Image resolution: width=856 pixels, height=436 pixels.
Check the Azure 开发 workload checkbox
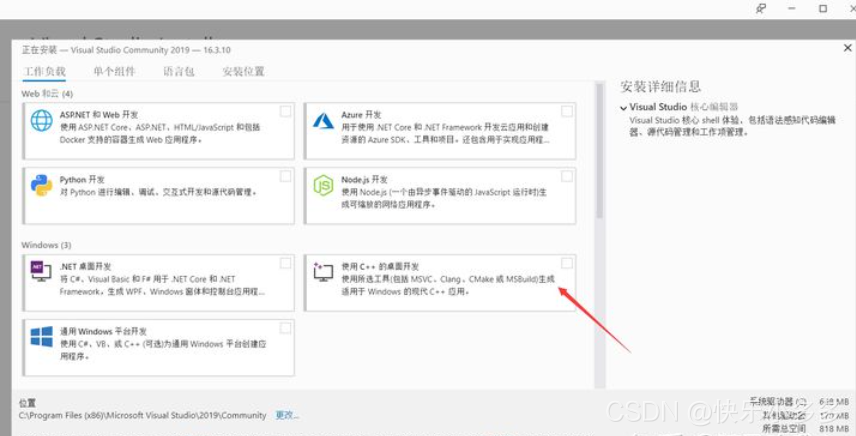567,111
